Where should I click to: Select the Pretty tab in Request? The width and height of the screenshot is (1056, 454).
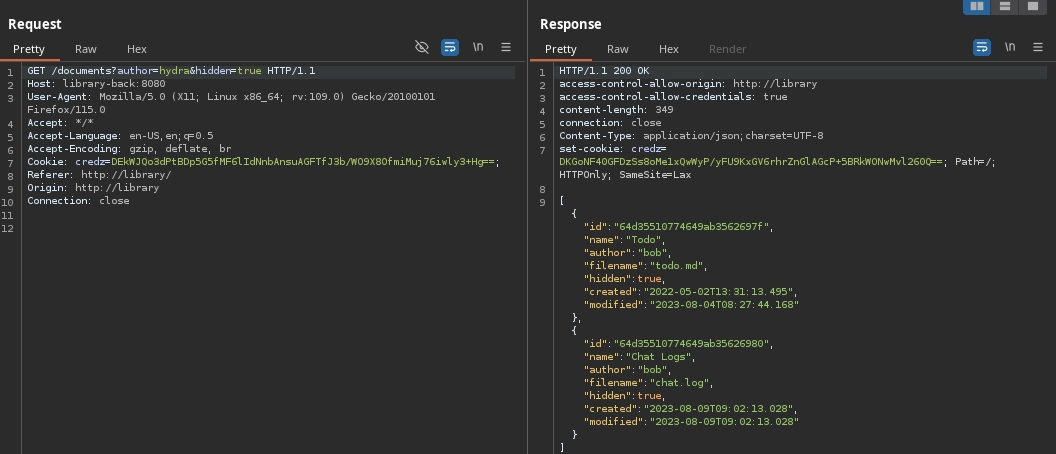(29, 49)
